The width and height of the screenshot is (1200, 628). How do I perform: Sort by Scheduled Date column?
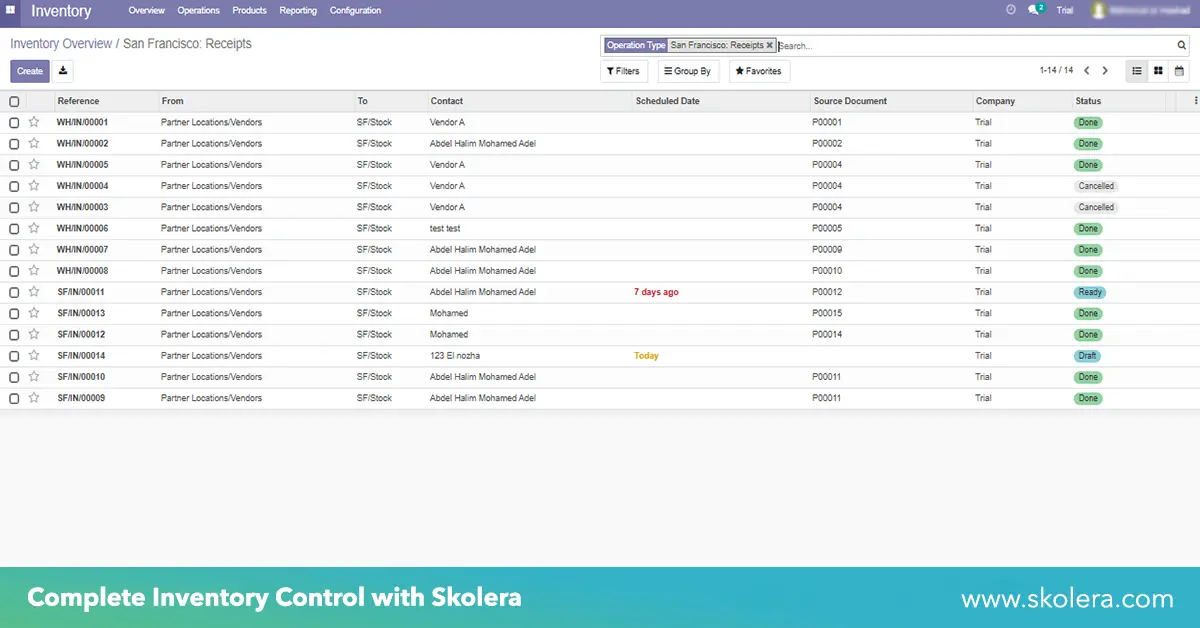coord(667,101)
